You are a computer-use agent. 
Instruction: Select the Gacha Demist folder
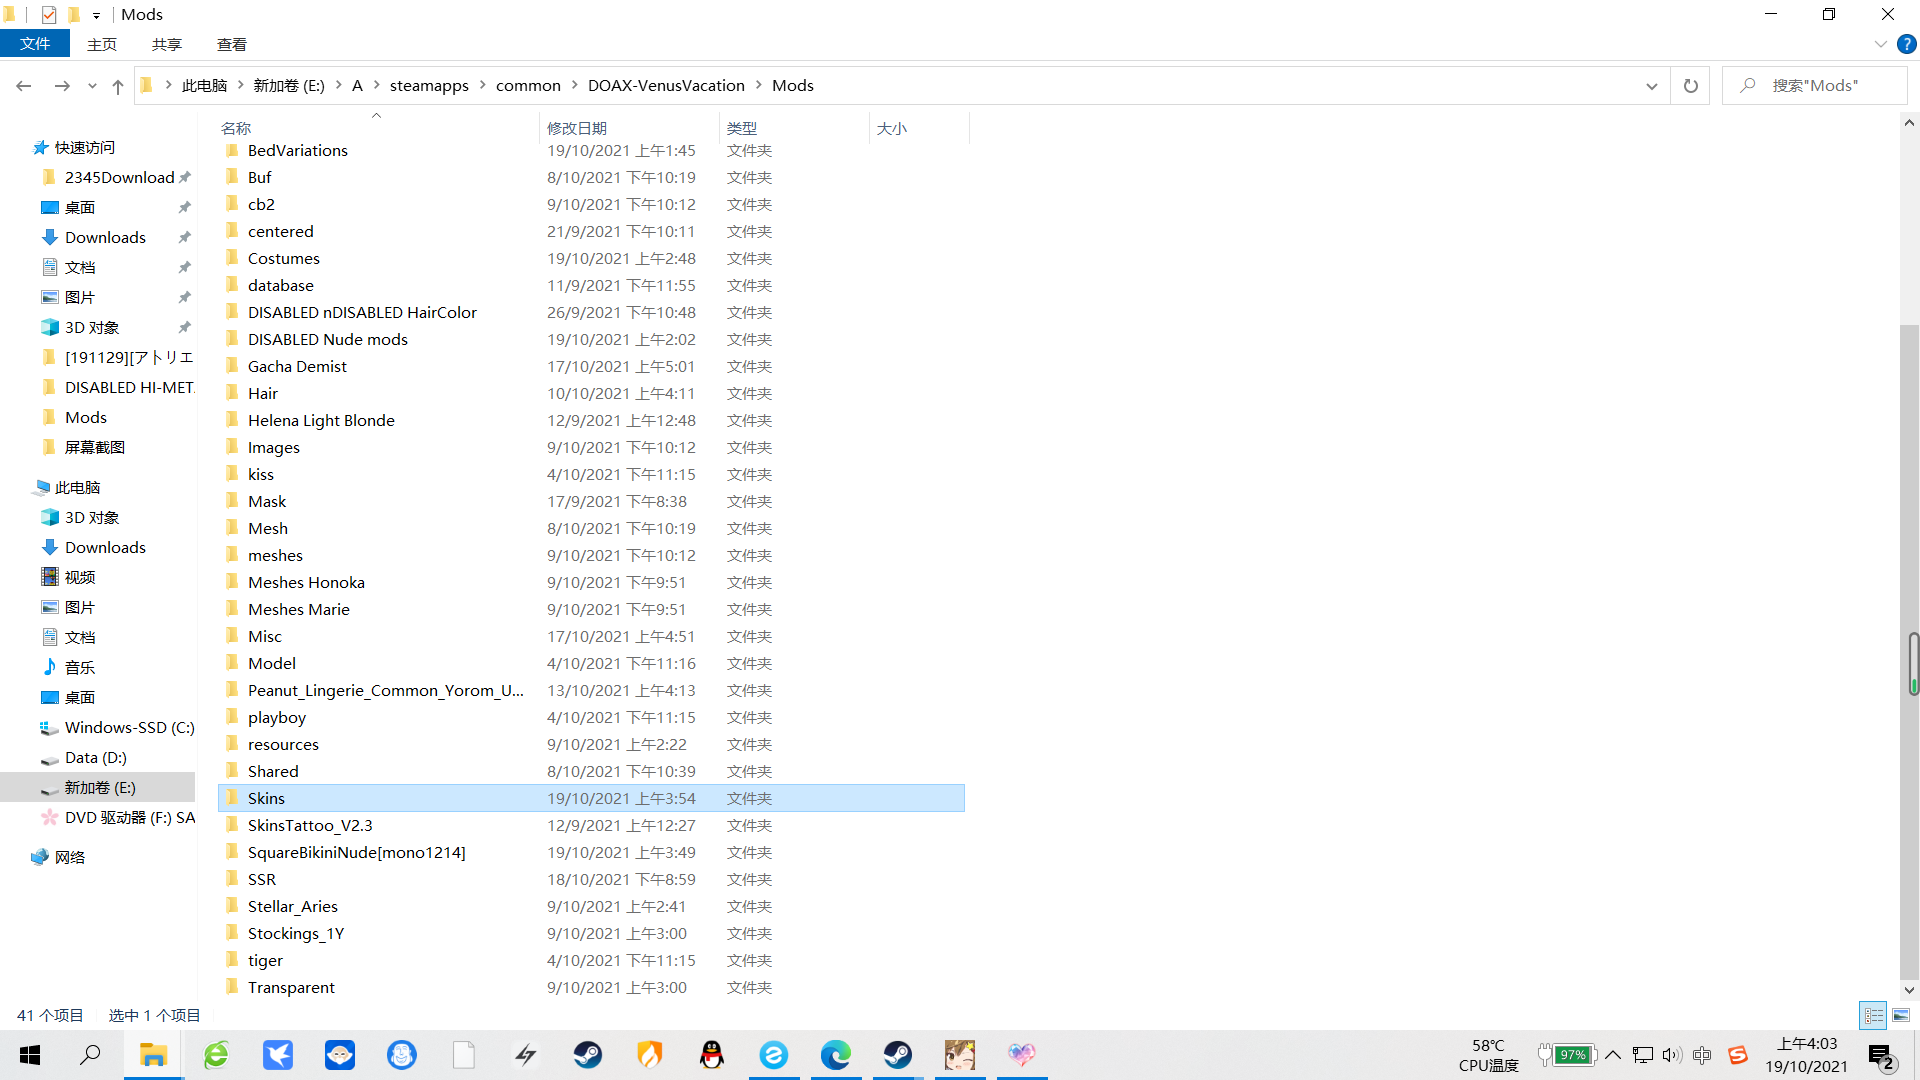[297, 366]
